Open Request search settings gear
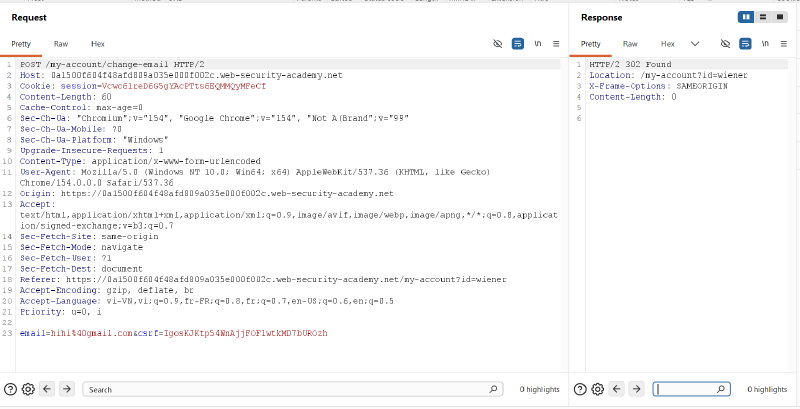Viewport: 800px width, 409px height. [x=28, y=390]
